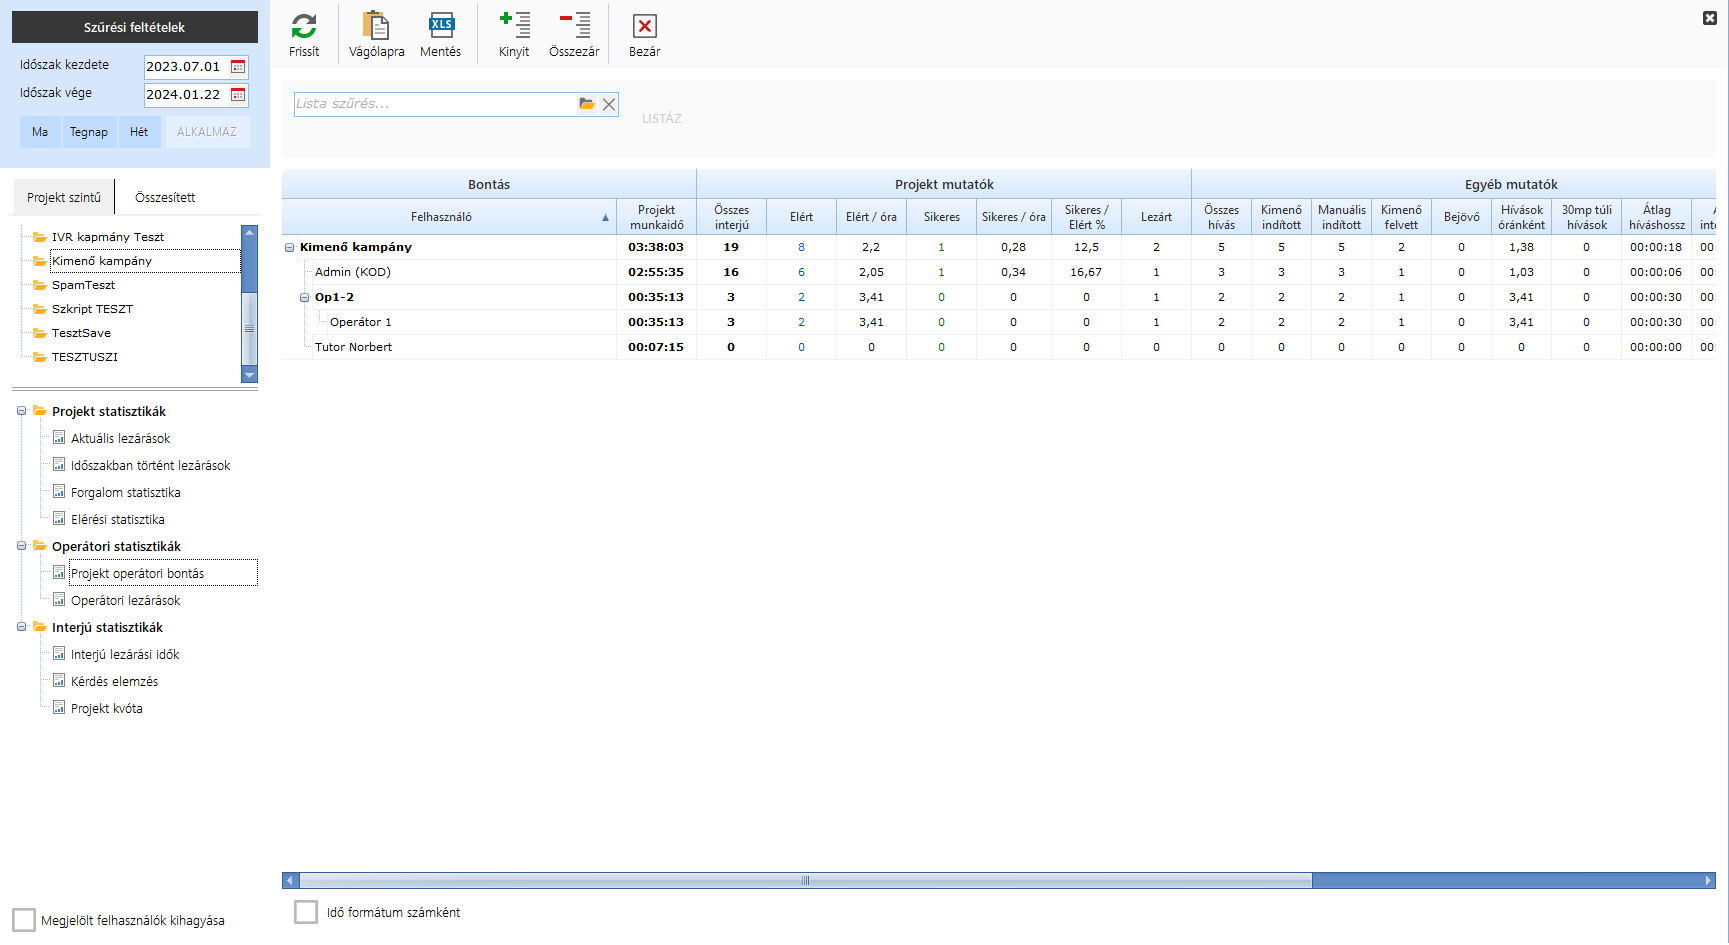Collapse the Projekt statisztikák tree node
The height and width of the screenshot is (945, 1729).
click(21, 411)
